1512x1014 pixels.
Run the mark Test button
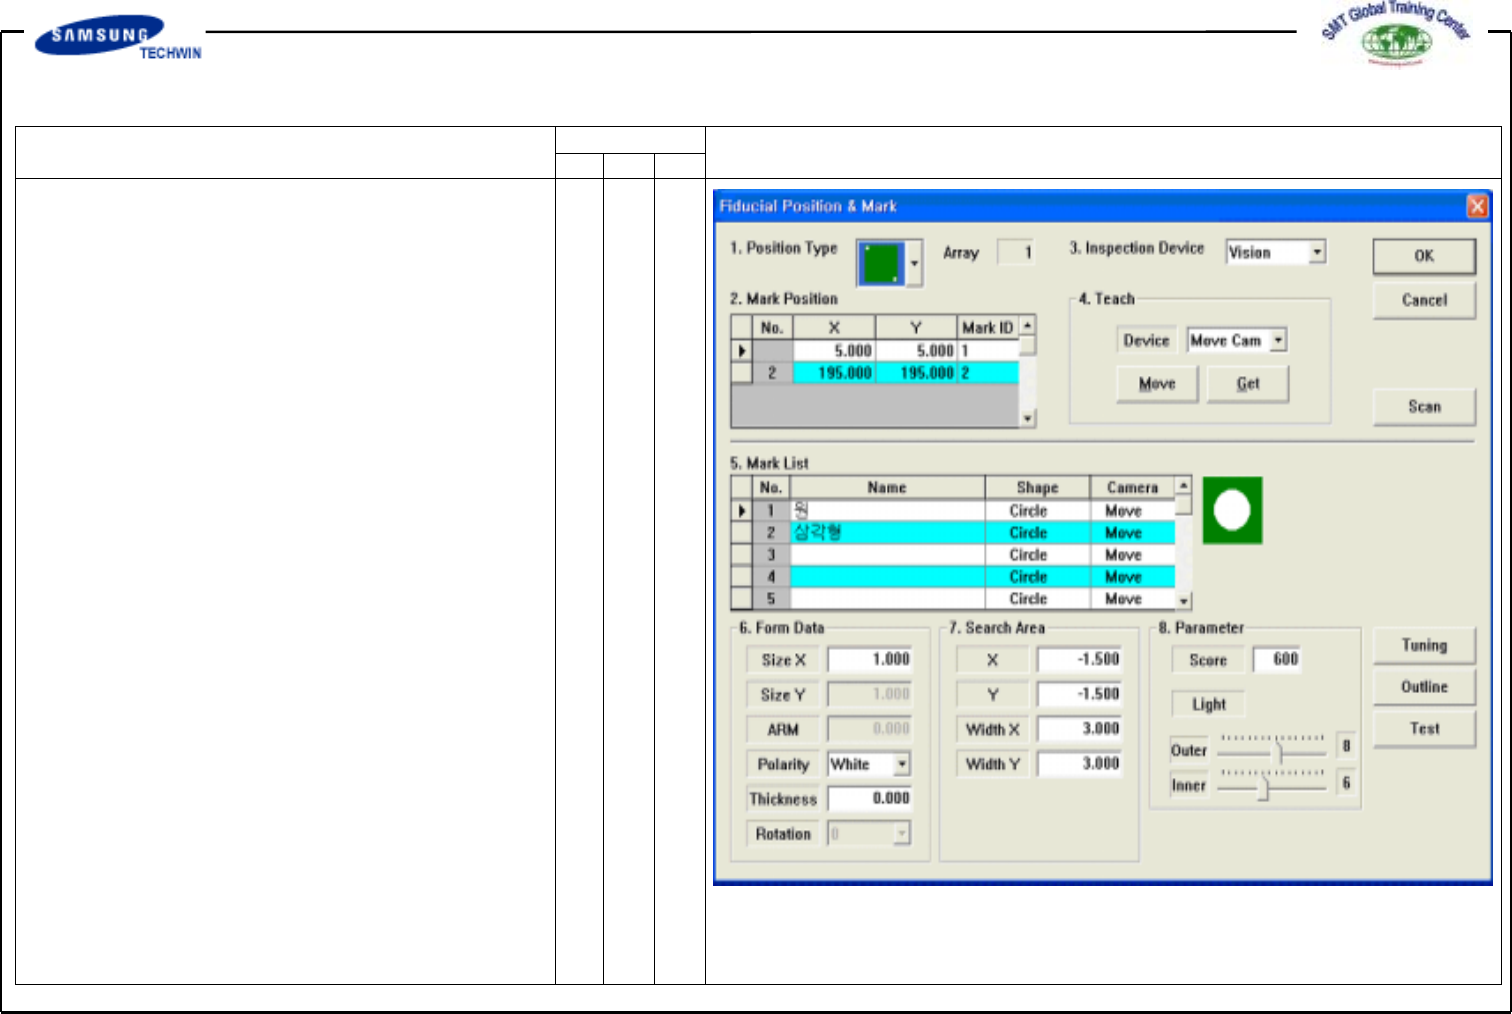[x=1424, y=729]
